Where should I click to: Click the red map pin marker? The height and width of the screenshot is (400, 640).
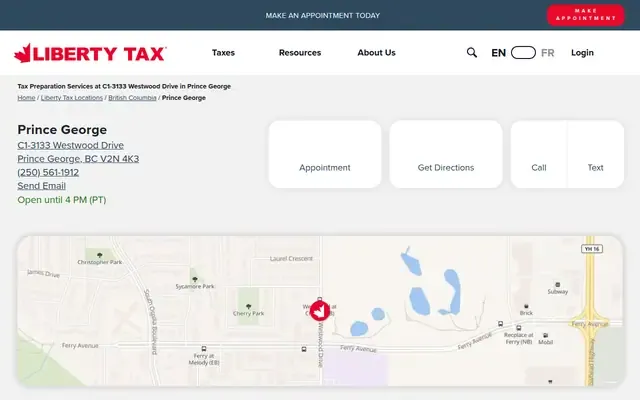point(320,311)
